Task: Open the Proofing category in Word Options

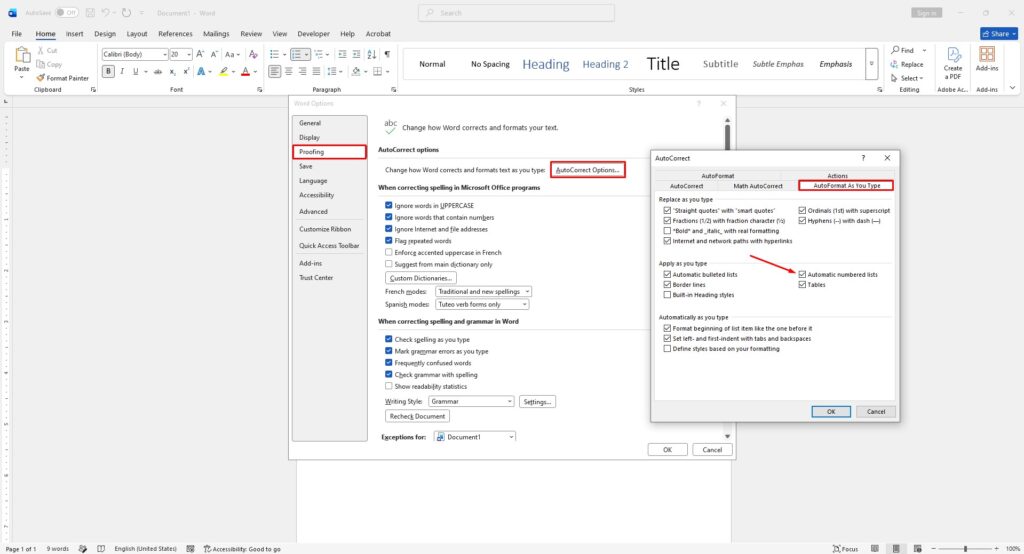Action: point(329,152)
